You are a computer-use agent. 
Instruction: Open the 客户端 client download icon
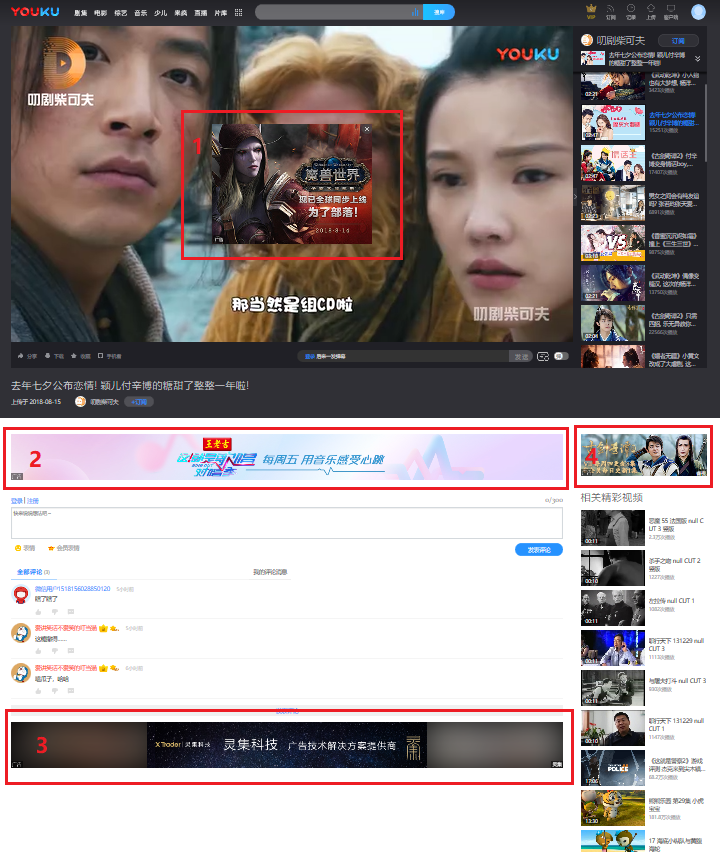point(671,11)
